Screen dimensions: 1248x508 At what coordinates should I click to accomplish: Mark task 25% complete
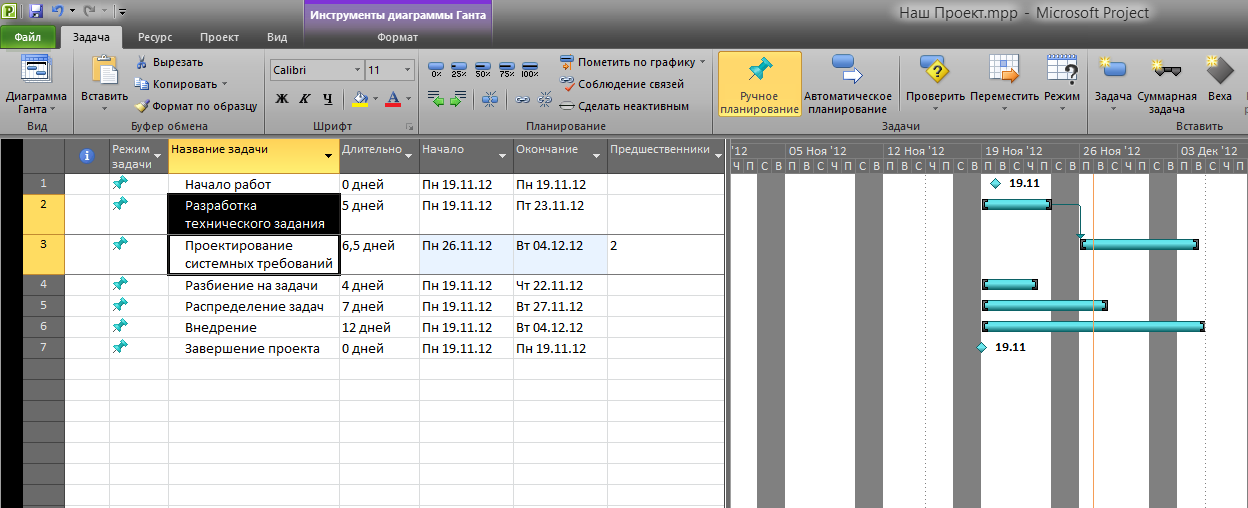pyautogui.click(x=459, y=70)
